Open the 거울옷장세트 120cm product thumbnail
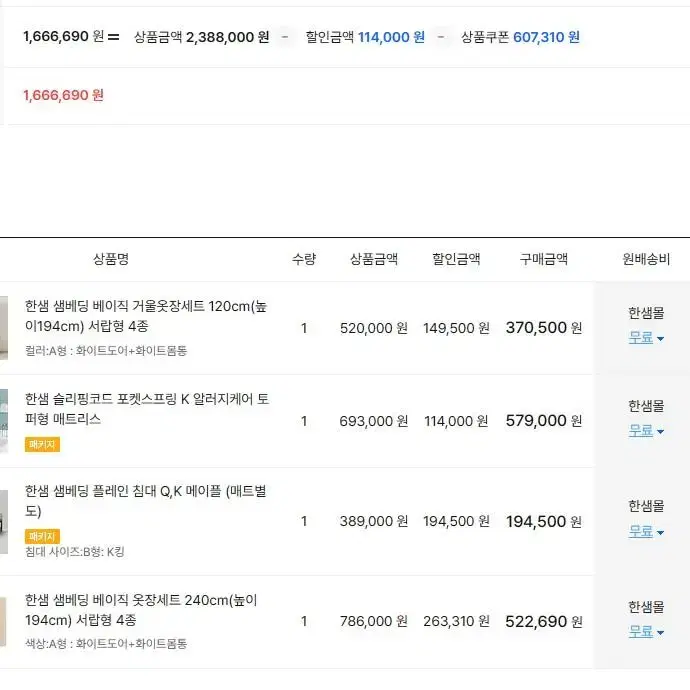The height and width of the screenshot is (690, 690). pos(4,328)
